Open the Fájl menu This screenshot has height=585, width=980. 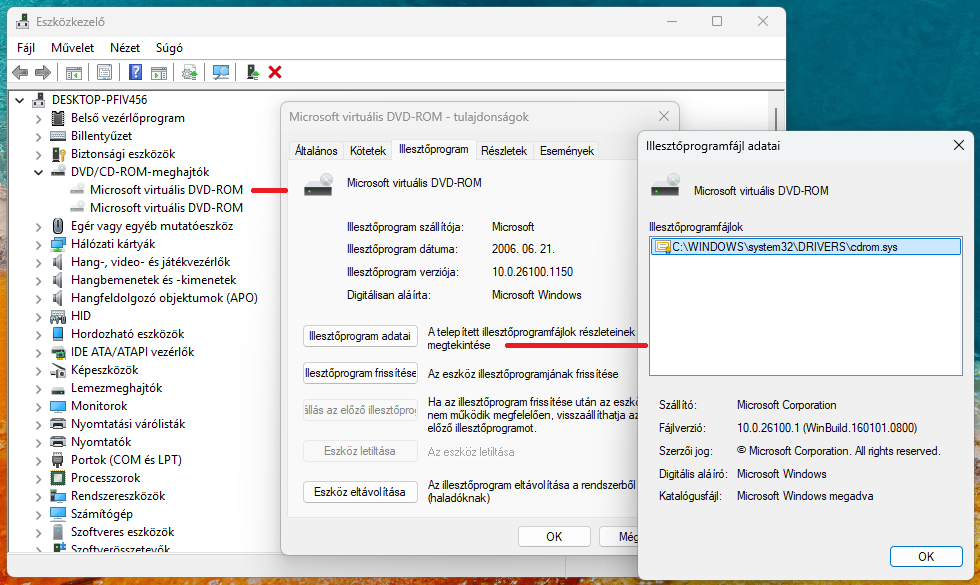click(x=26, y=48)
